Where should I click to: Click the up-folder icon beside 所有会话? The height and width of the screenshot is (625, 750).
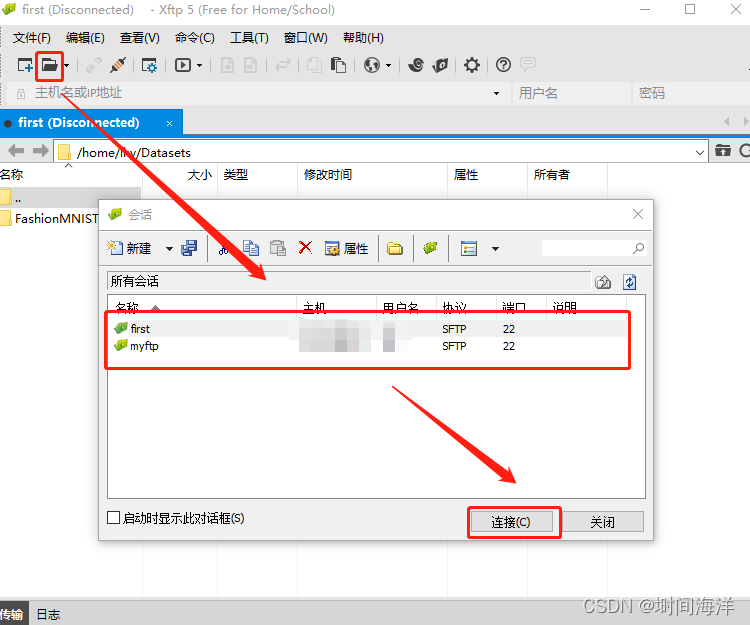[x=603, y=282]
